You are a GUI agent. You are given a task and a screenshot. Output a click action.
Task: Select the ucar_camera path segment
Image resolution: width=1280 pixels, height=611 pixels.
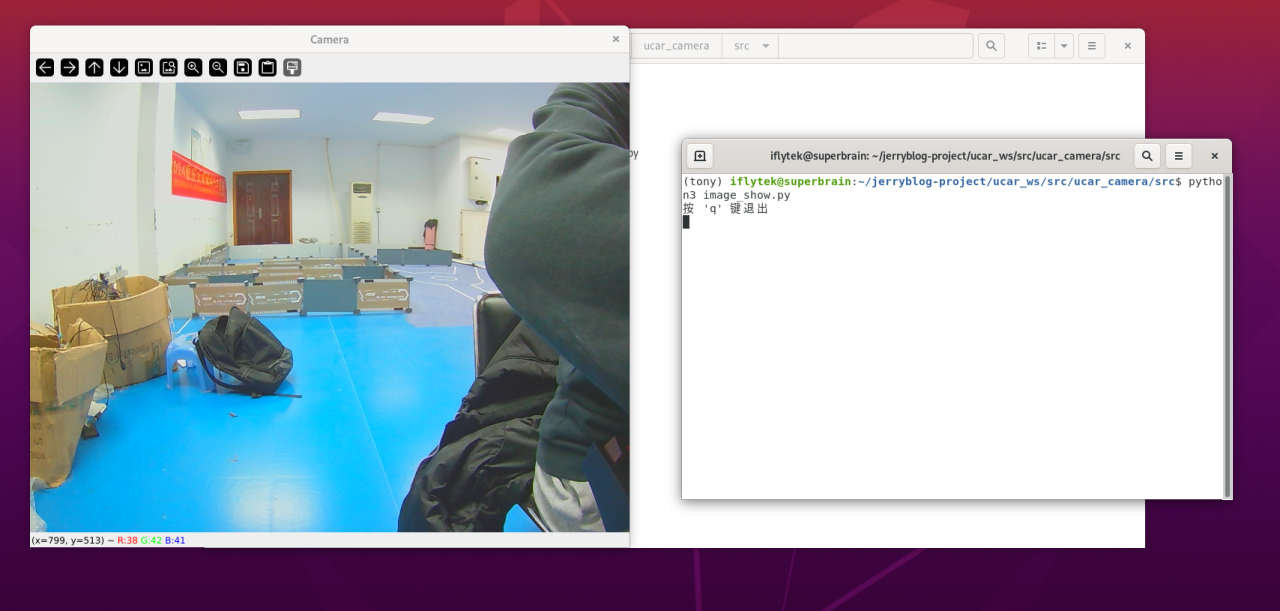click(676, 46)
